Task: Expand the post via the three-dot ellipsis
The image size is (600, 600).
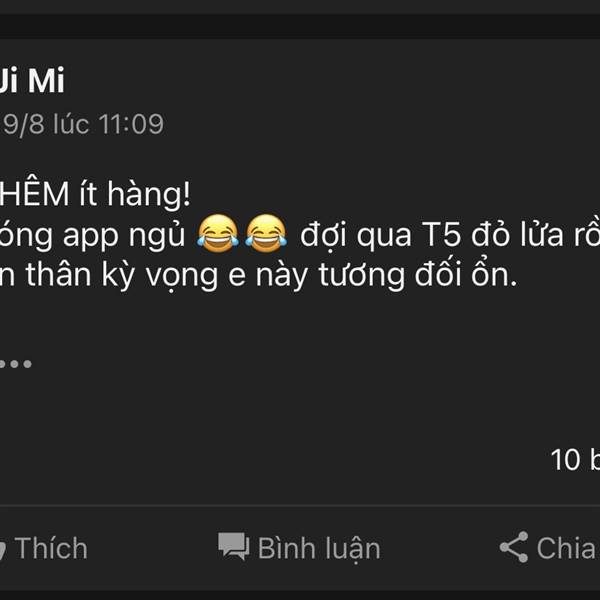Action: point(15,364)
